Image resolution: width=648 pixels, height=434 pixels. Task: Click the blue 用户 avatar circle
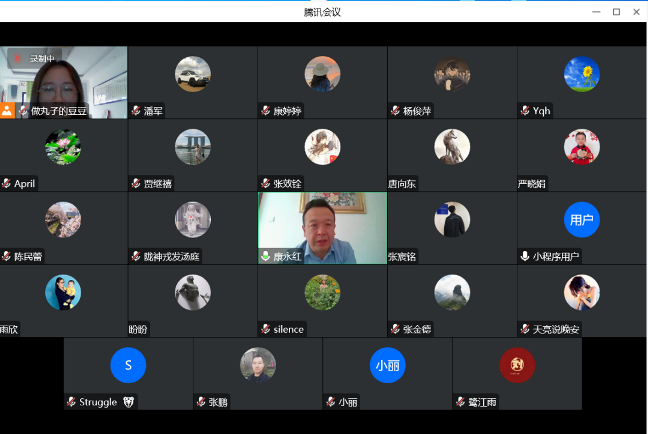tap(581, 220)
